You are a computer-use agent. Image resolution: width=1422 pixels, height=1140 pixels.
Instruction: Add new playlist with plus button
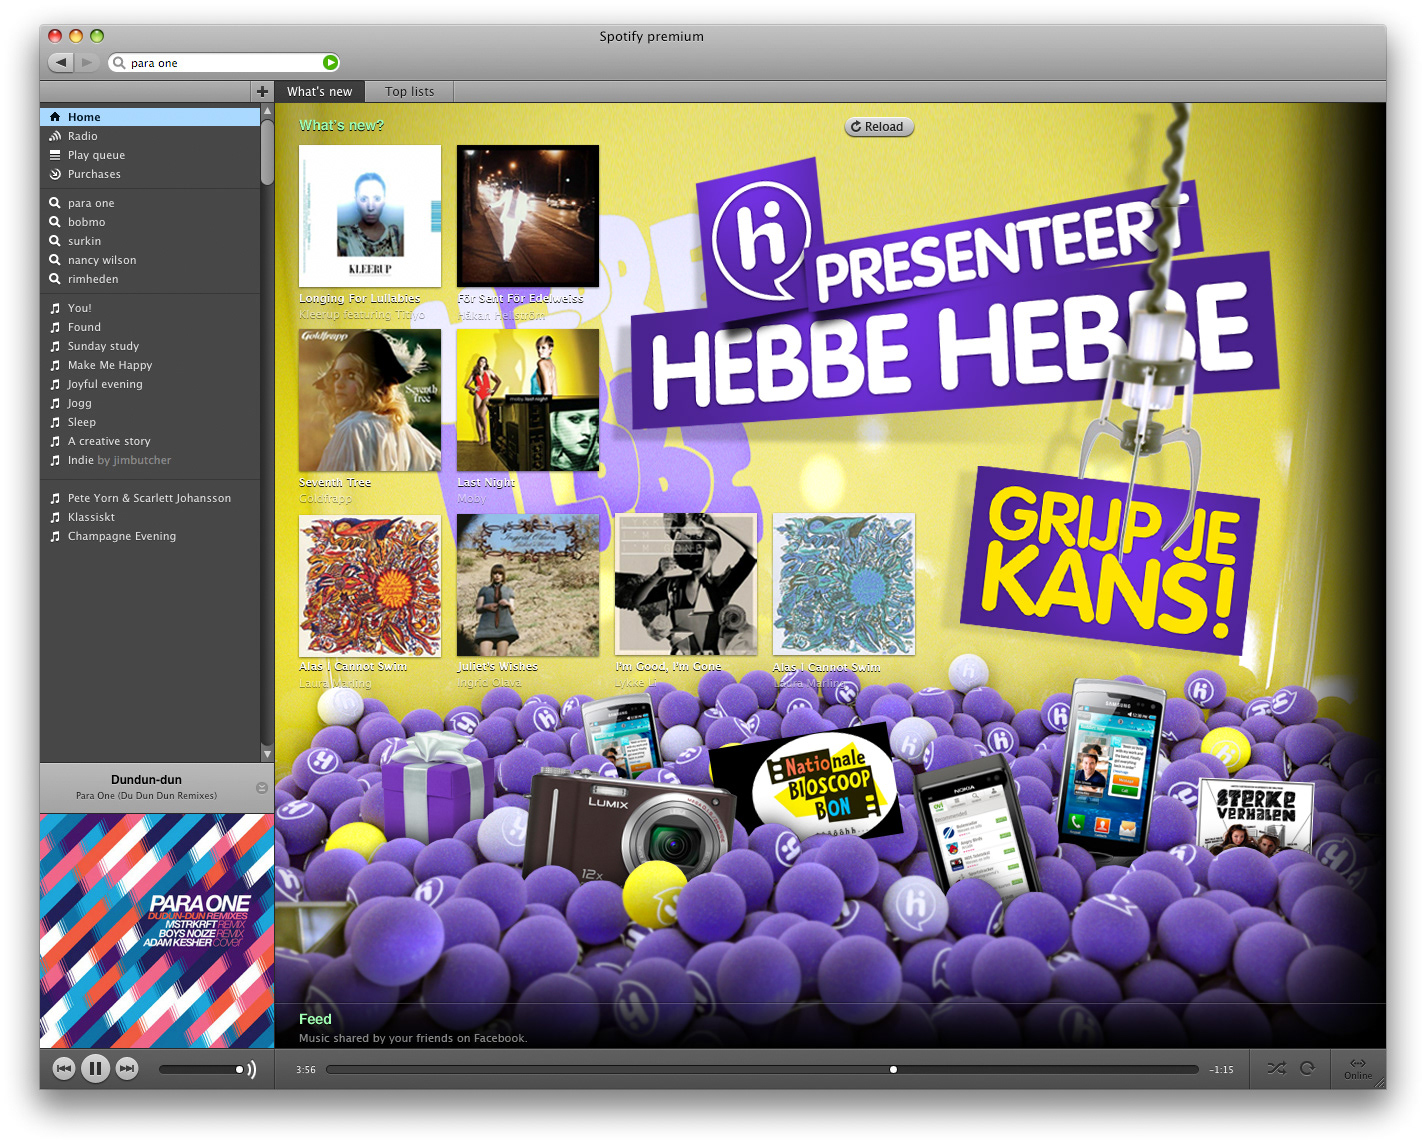point(262,91)
